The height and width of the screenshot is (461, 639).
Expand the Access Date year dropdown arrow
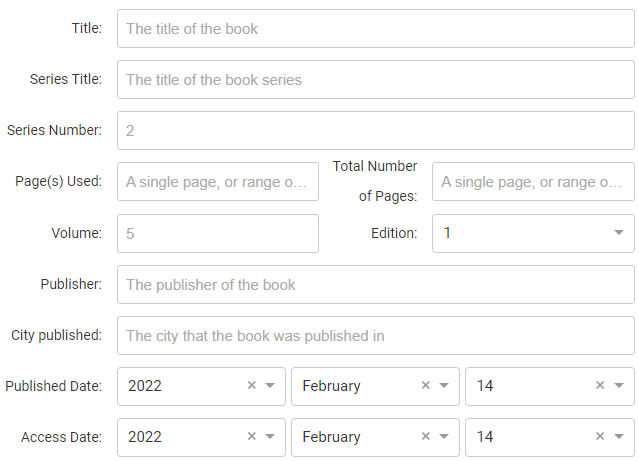tap(270, 438)
